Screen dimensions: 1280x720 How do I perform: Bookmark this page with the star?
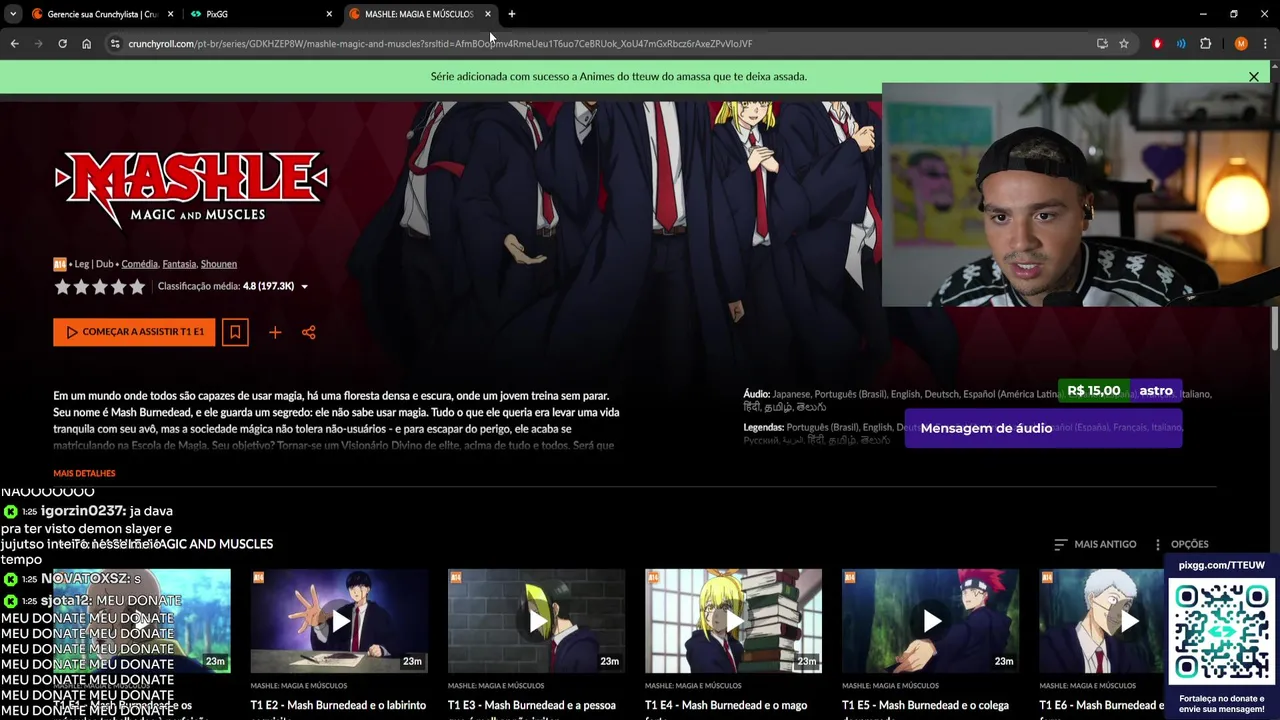[1124, 44]
